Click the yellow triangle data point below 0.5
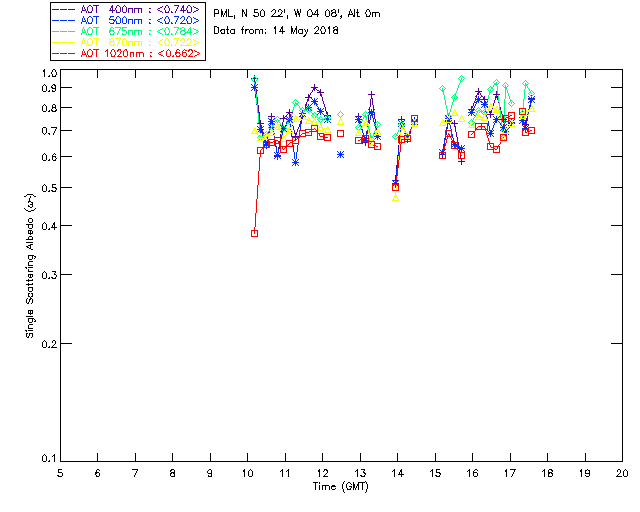This screenshot has height=512, width=640. click(x=396, y=198)
